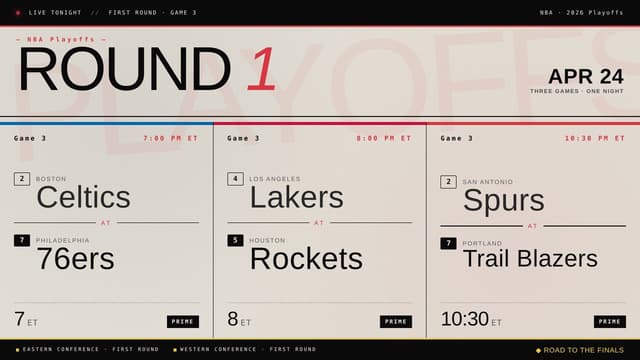Screen dimensions: 640x360
Task: Click the 'AT' separator between Spurs and Trail Blazers
Action: [532, 226]
